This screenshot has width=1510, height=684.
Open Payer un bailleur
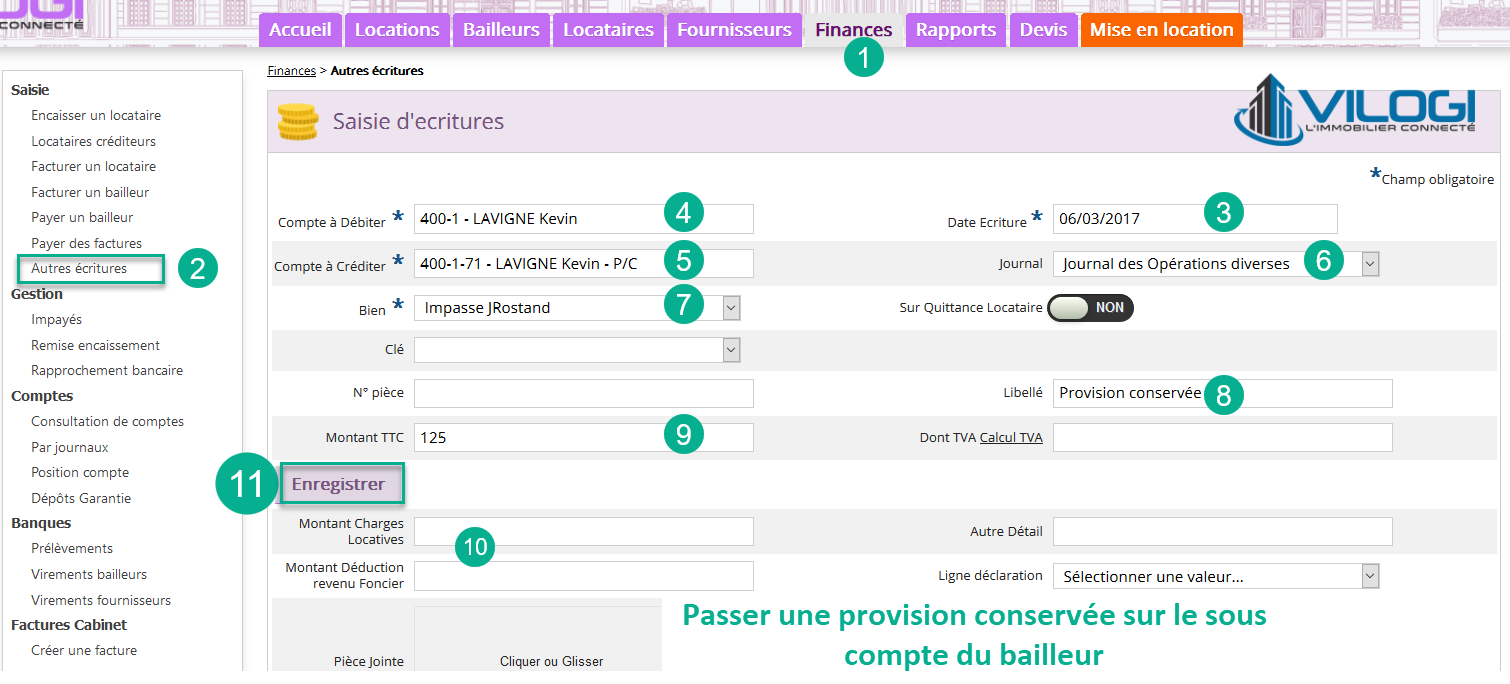click(82, 218)
